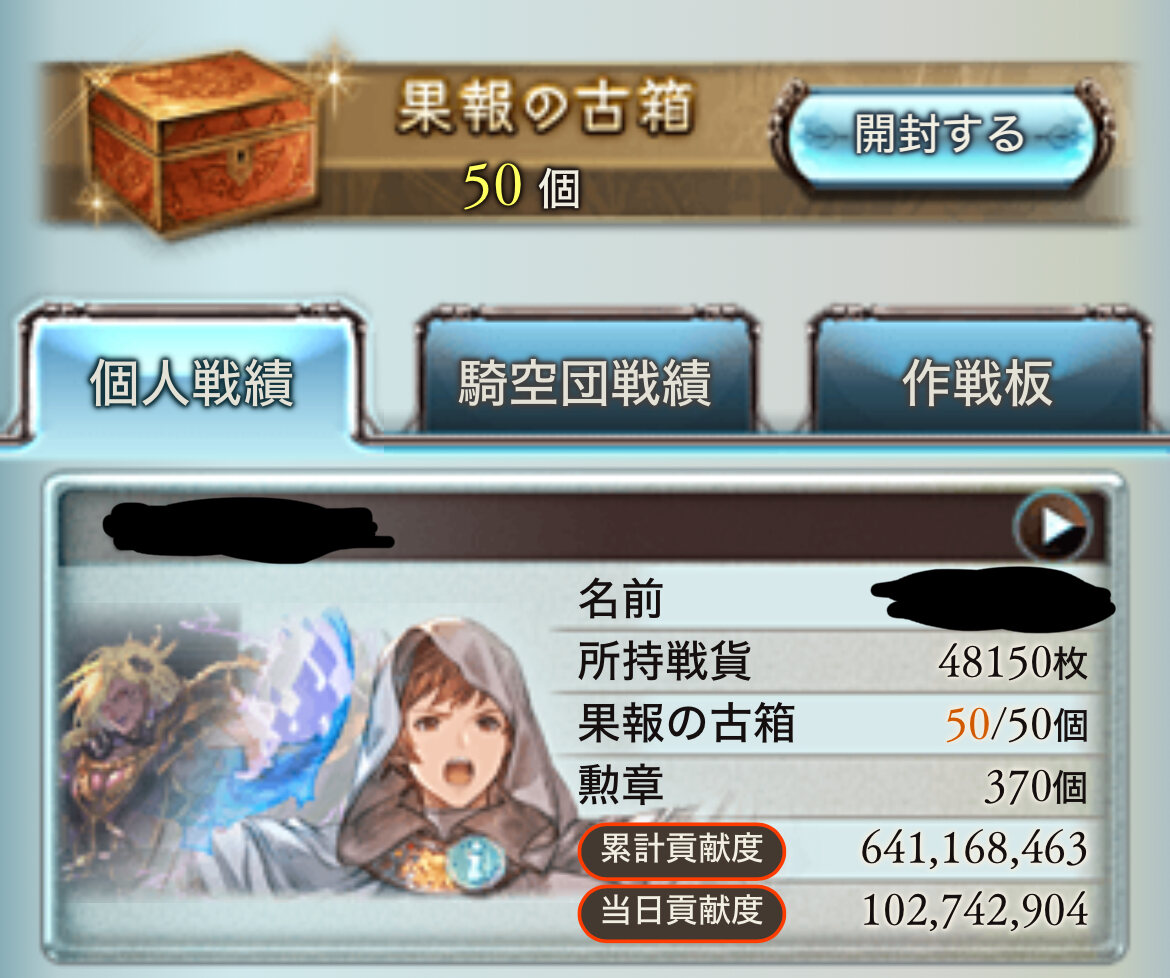Click the 102,742,904 daily contribution value

[x=973, y=911]
